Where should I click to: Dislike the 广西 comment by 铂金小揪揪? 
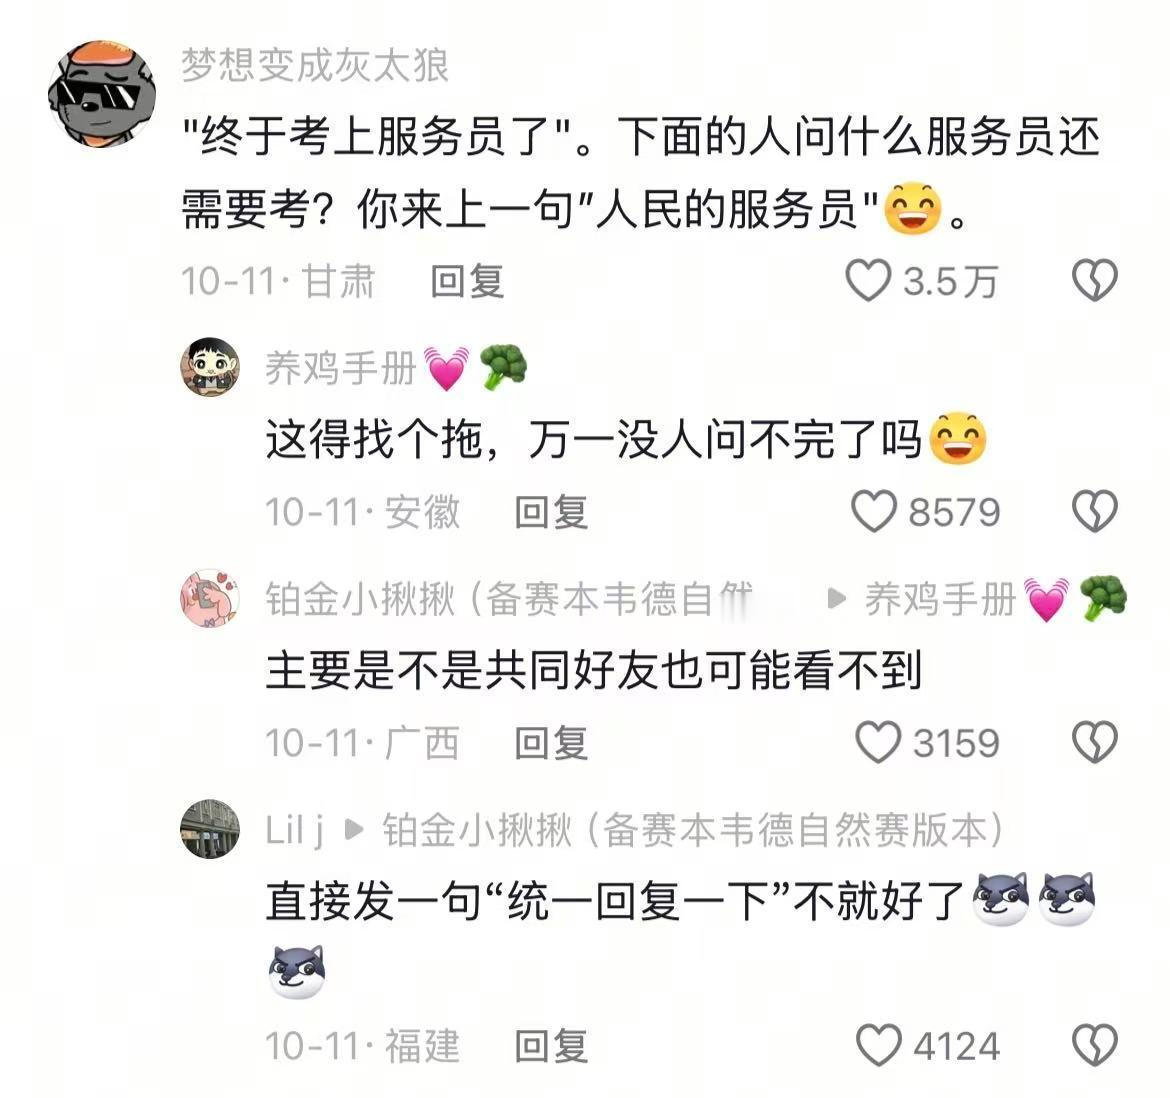(1095, 742)
